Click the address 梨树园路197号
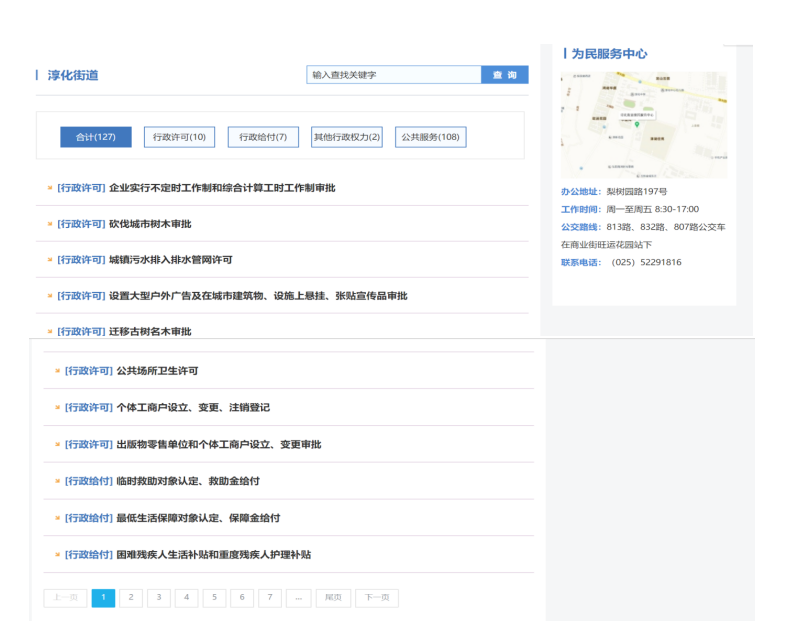Screen dimensions: 792x621 636,192
